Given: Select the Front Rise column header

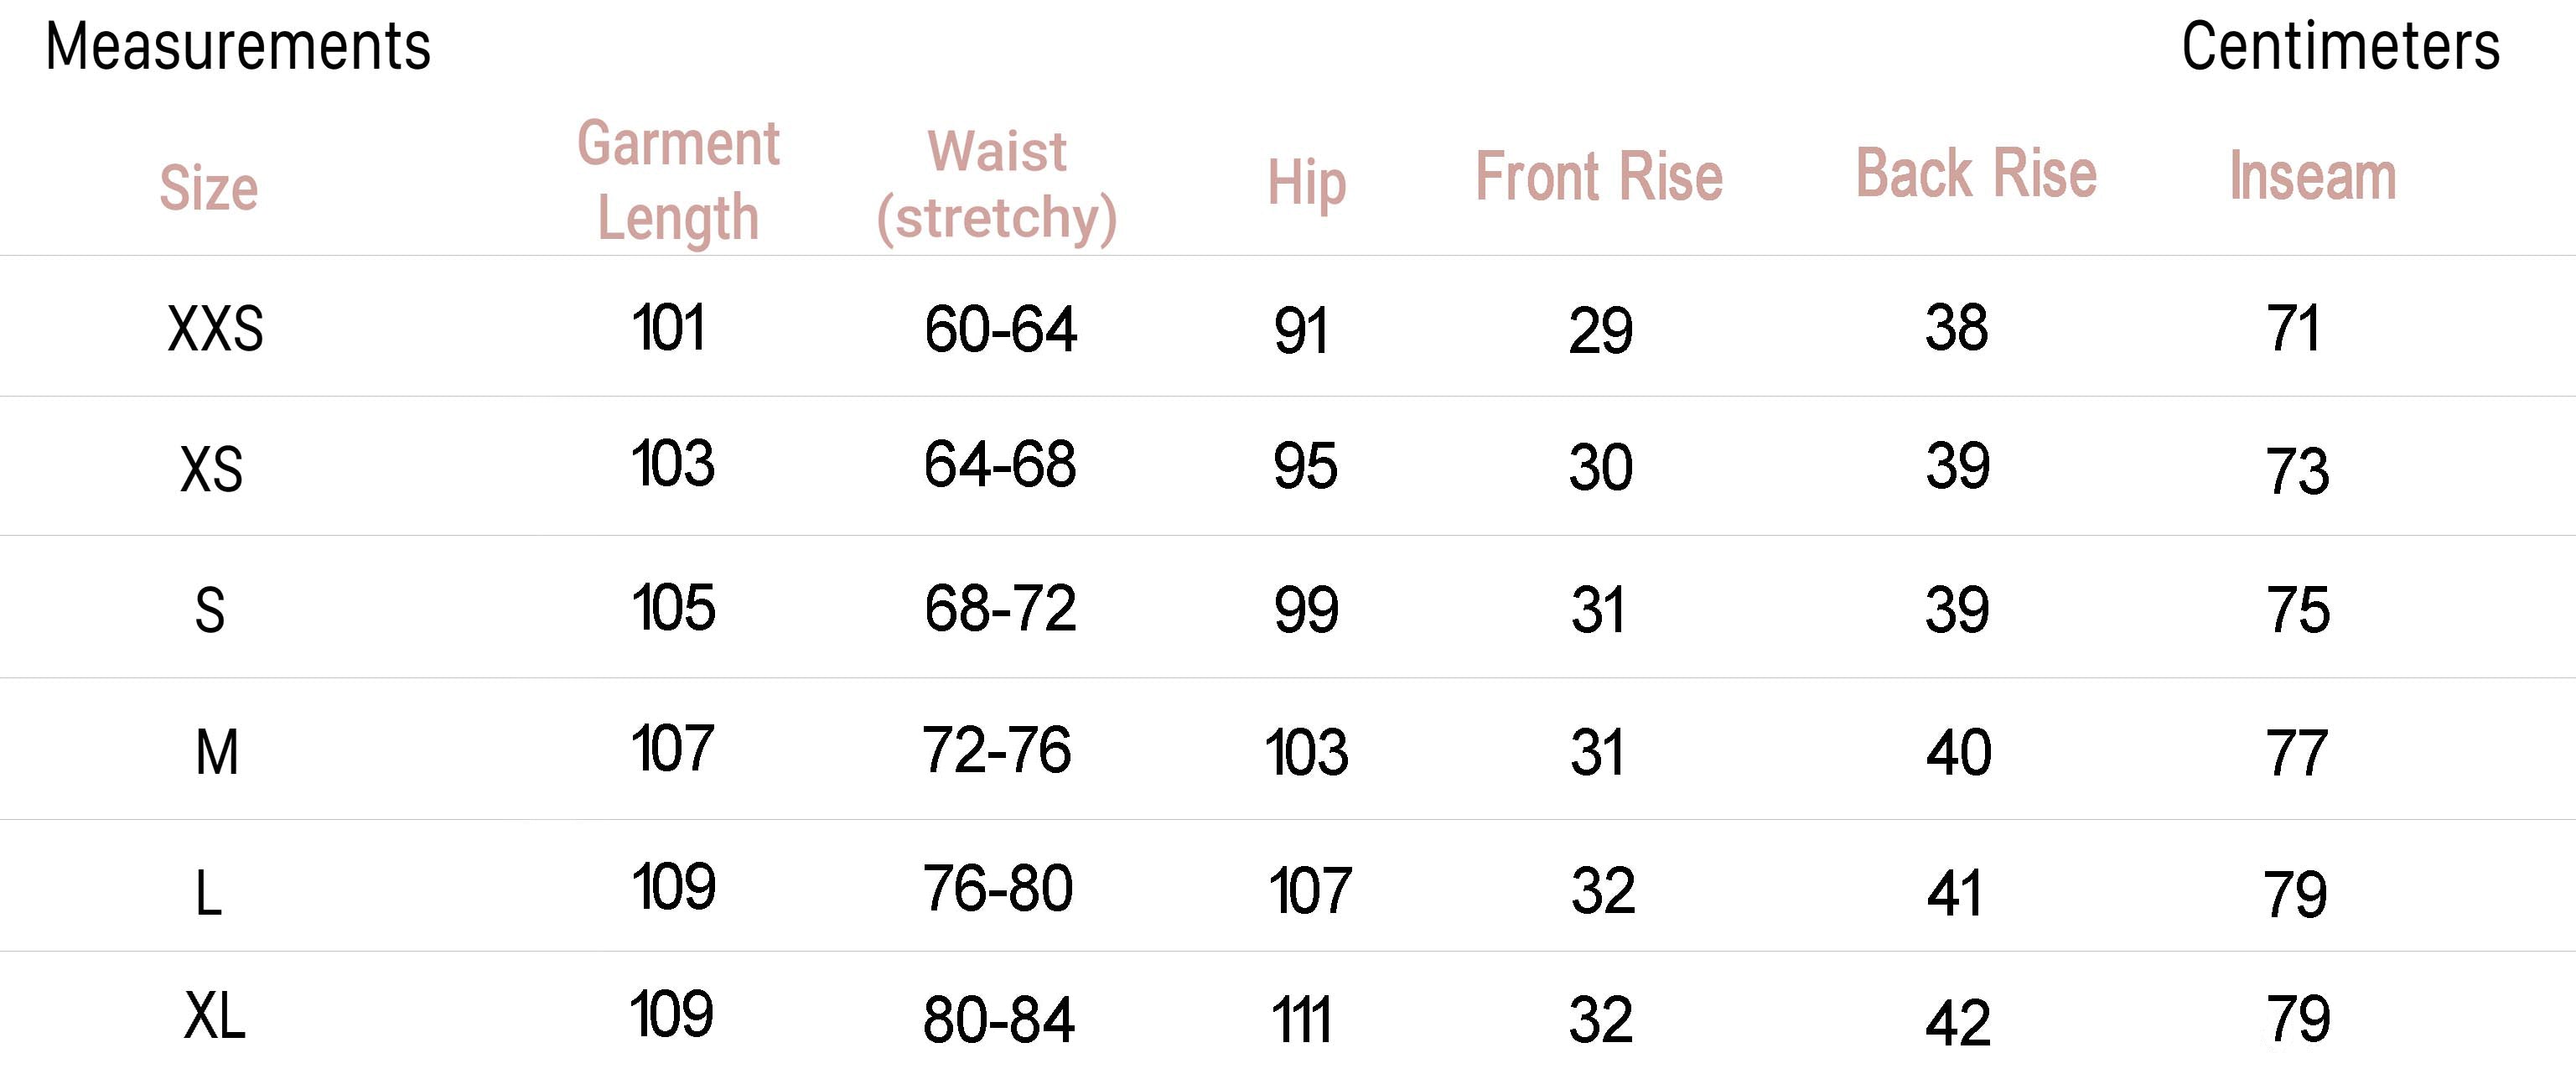Looking at the screenshot, I should 1599,177.
